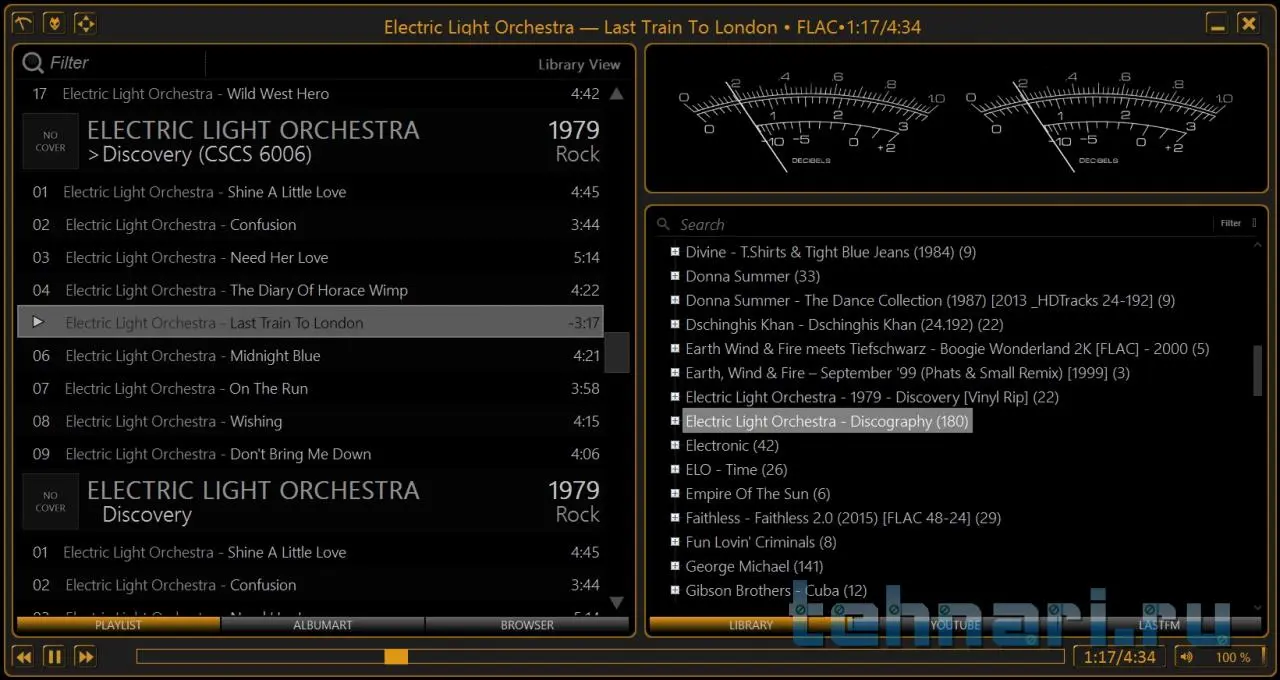Switch to the Library tab
Screen dimensions: 1280x680
click(751, 625)
